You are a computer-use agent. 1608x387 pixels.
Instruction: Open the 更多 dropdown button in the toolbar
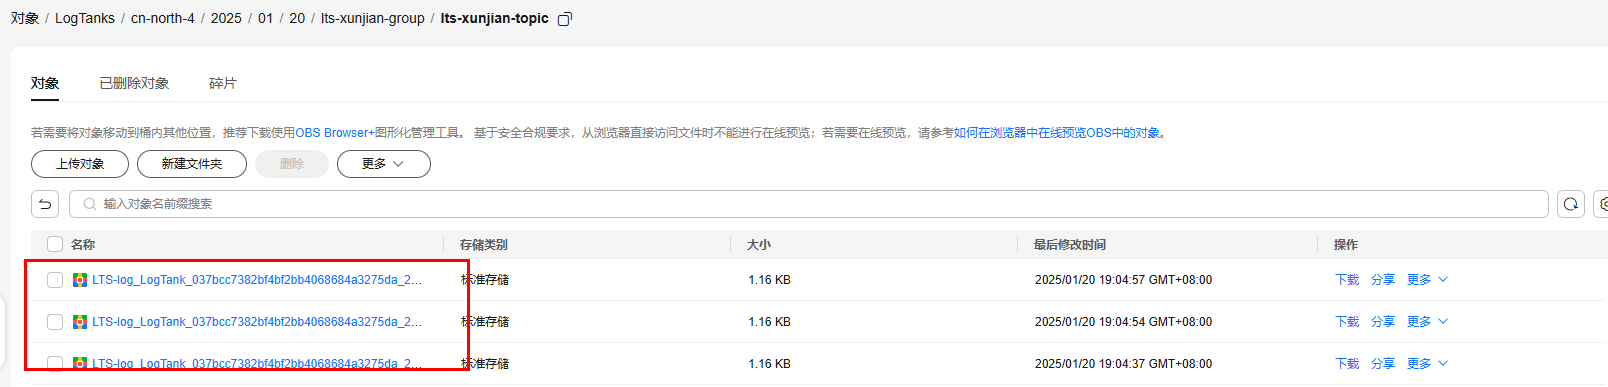[x=384, y=164]
